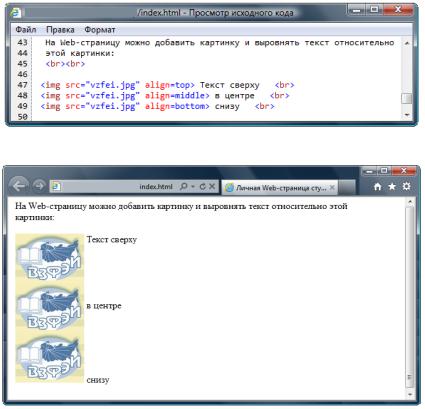
Task: Close the source code viewer window
Action: (x=397, y=10)
